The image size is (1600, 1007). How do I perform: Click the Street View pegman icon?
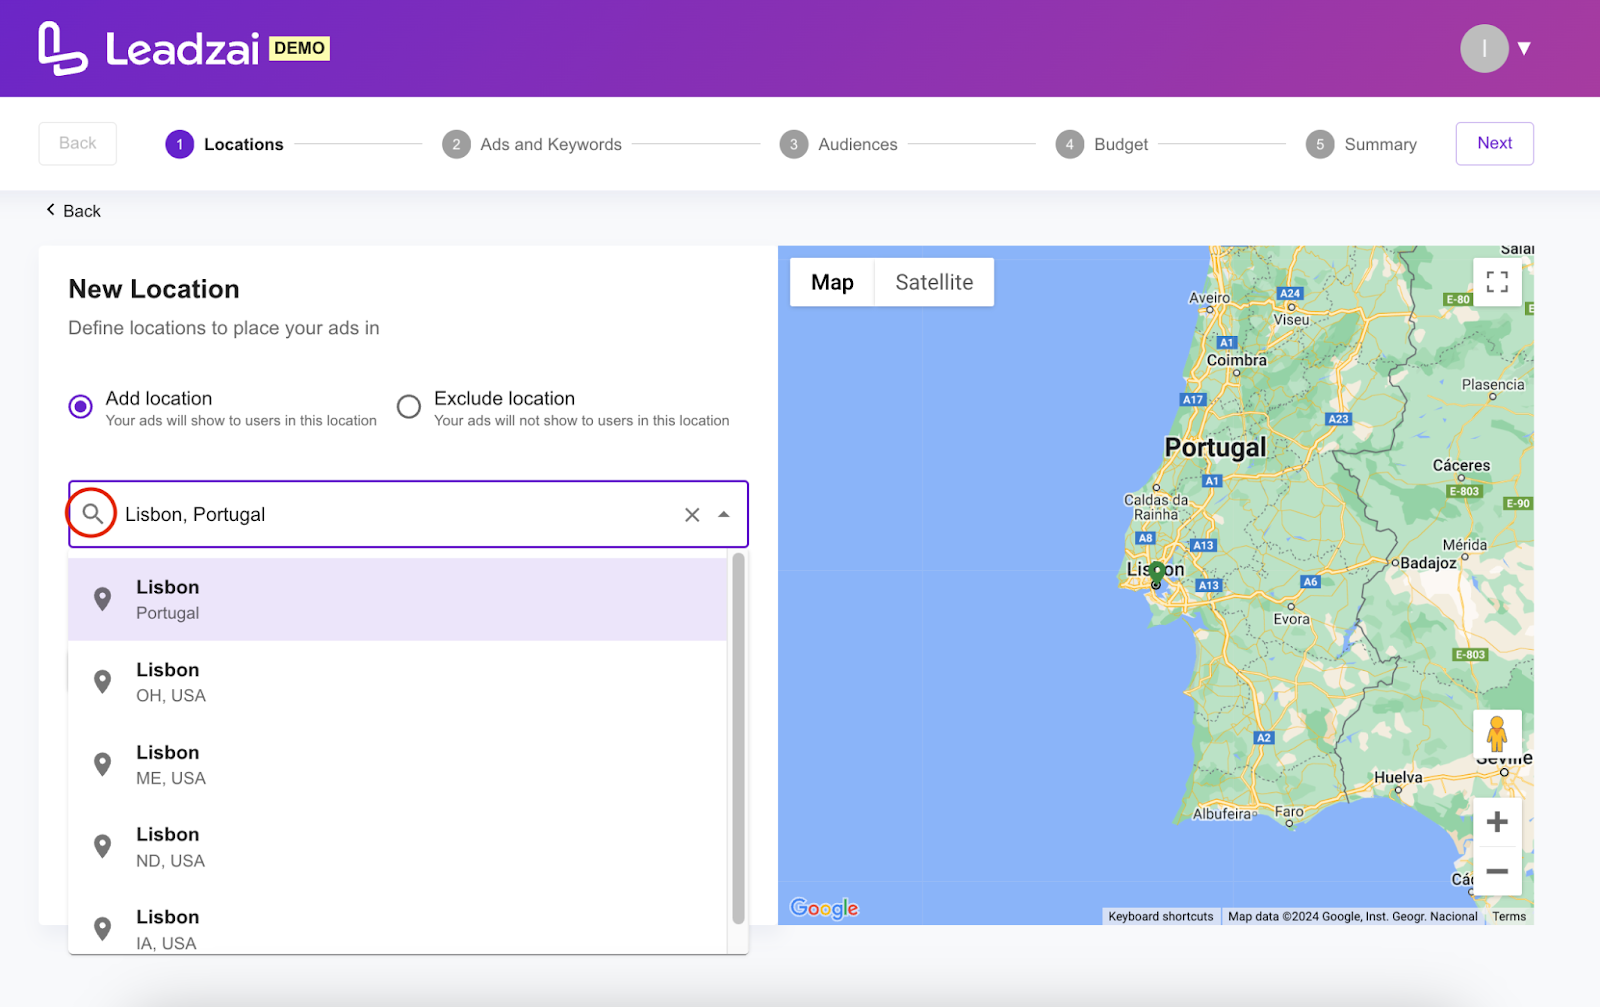pyautogui.click(x=1497, y=734)
